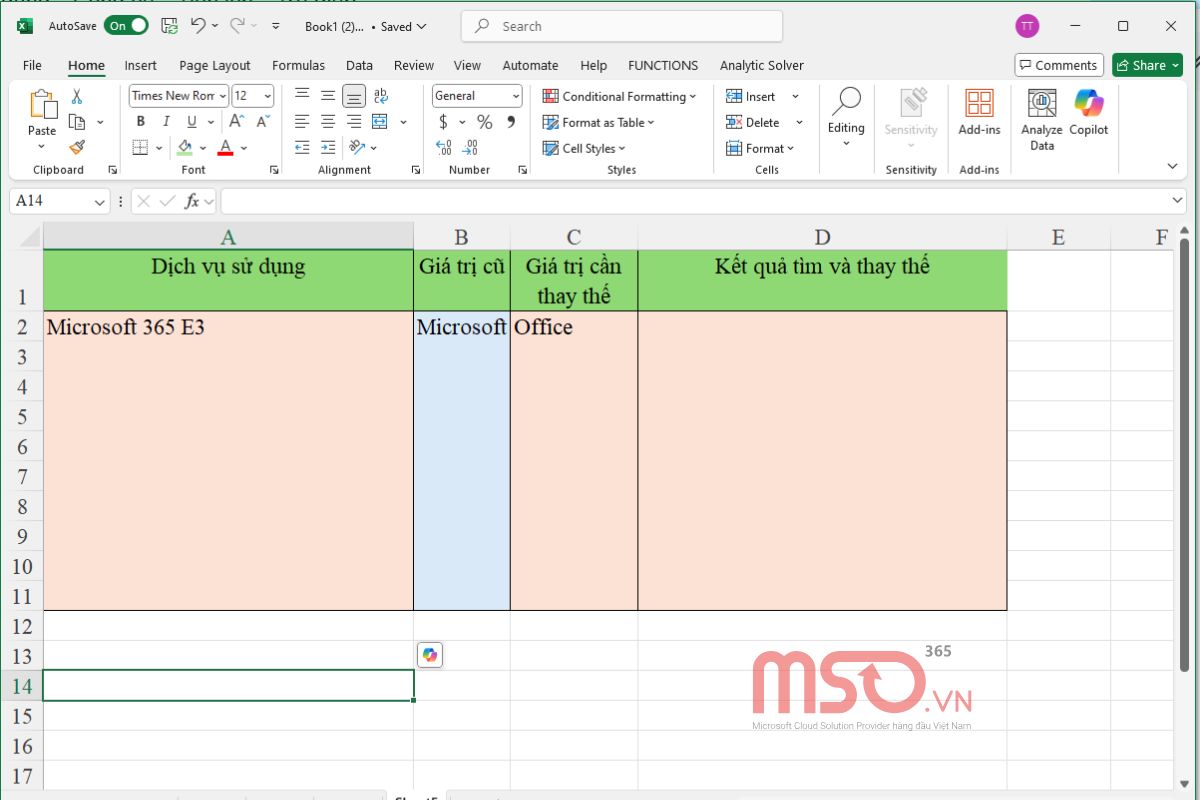Click the Cut scissors icon

[x=77, y=97]
